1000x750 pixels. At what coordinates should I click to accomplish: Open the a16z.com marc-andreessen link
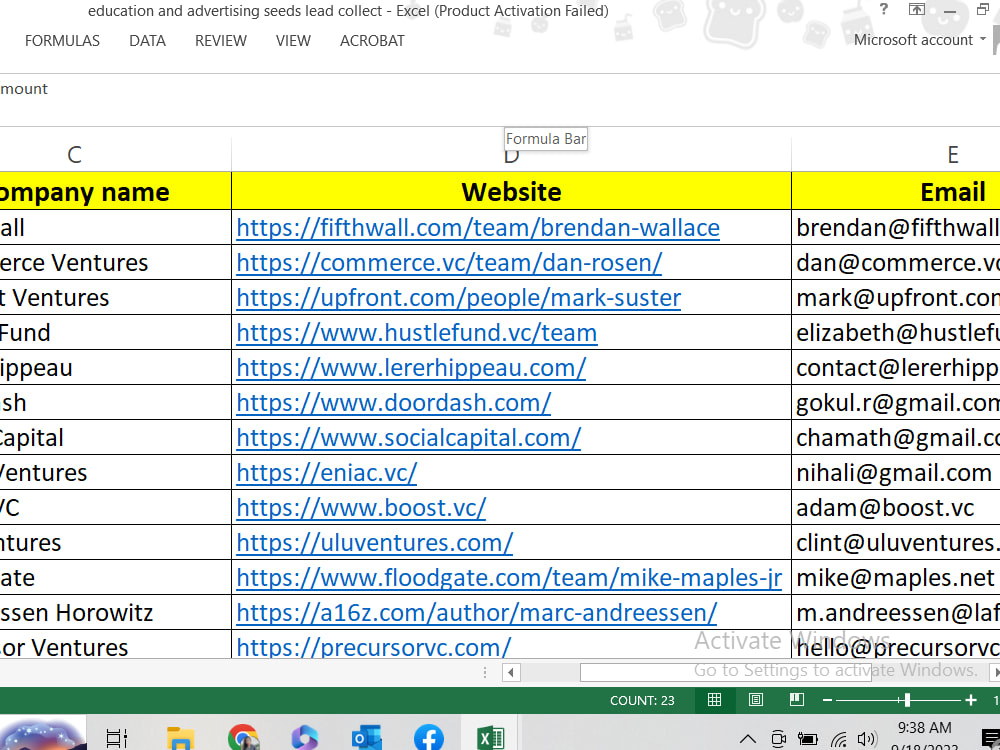pos(476,613)
